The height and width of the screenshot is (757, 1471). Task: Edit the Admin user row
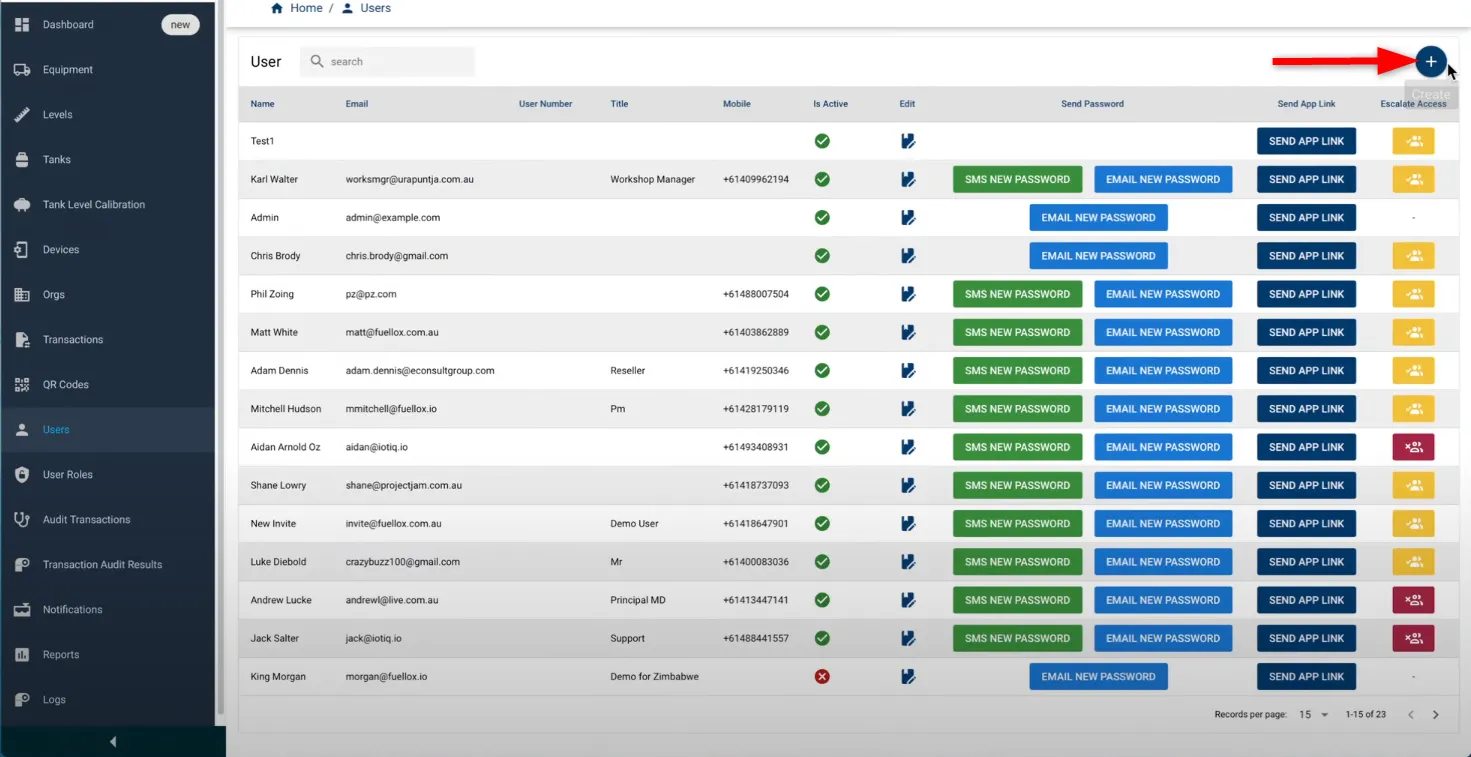pos(908,218)
